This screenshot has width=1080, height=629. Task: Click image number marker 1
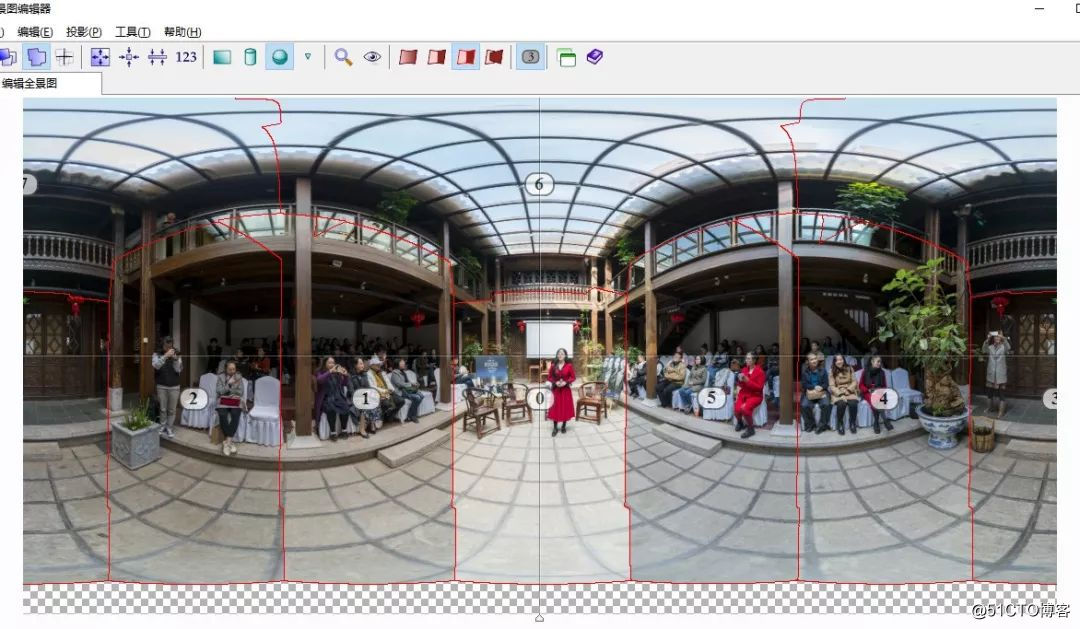(366, 398)
